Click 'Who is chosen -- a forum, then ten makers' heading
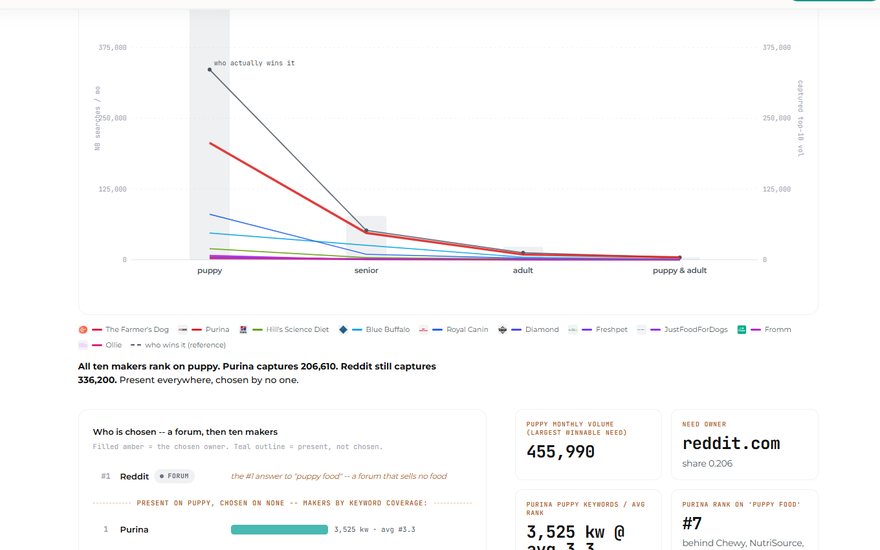Viewport: 880px width, 550px height. [185, 432]
